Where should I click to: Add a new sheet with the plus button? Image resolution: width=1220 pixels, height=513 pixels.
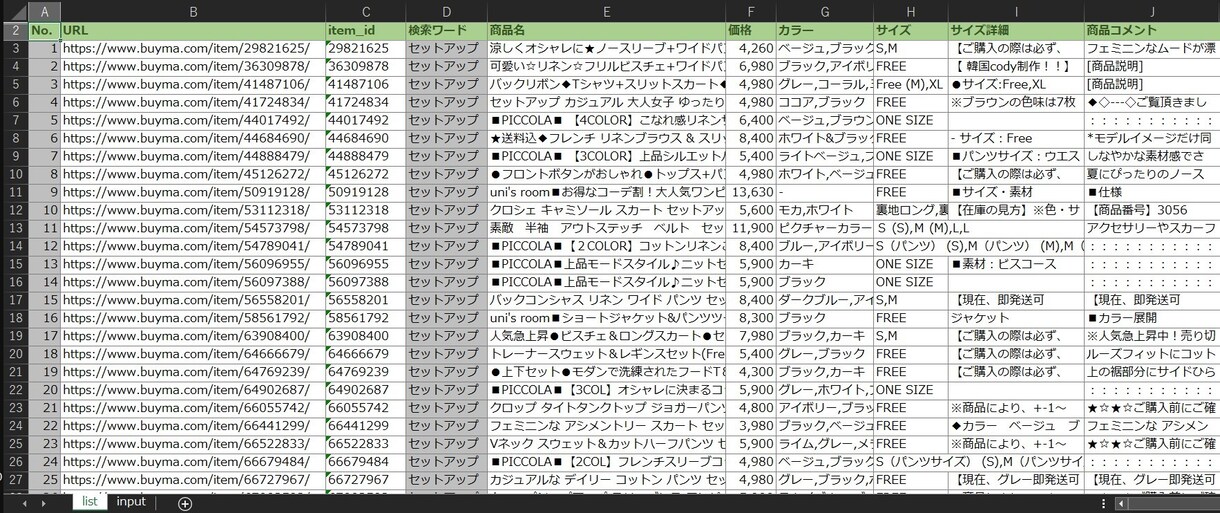coord(185,503)
